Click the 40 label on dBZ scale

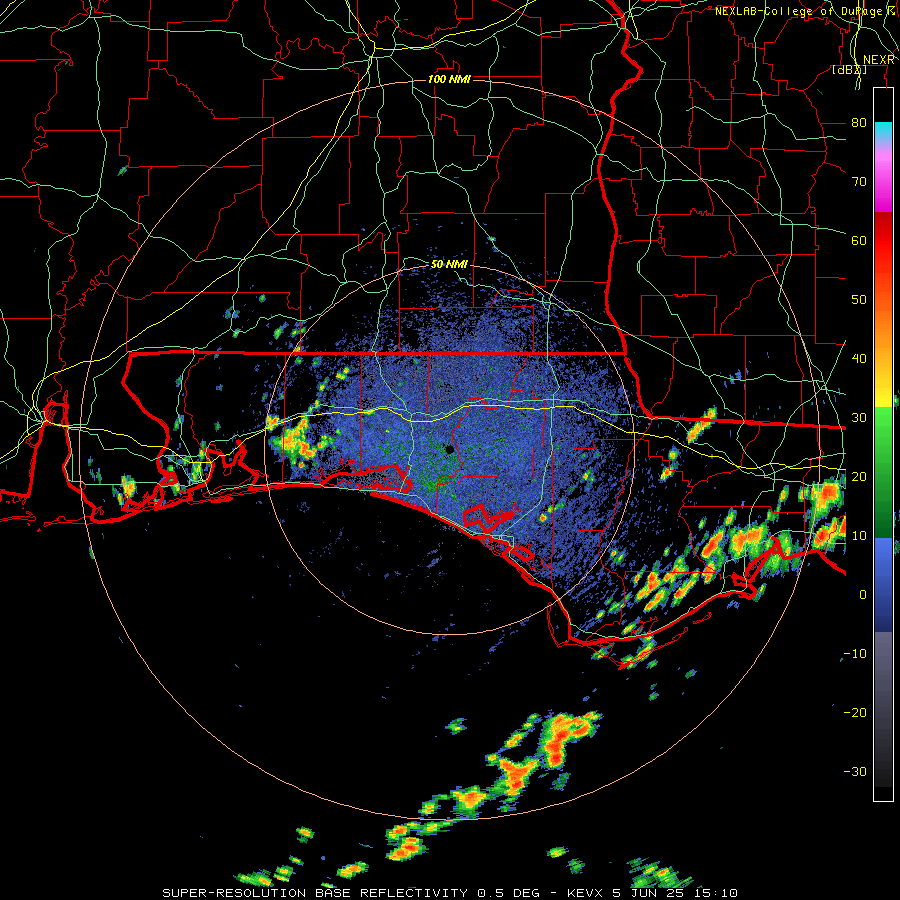tap(859, 358)
